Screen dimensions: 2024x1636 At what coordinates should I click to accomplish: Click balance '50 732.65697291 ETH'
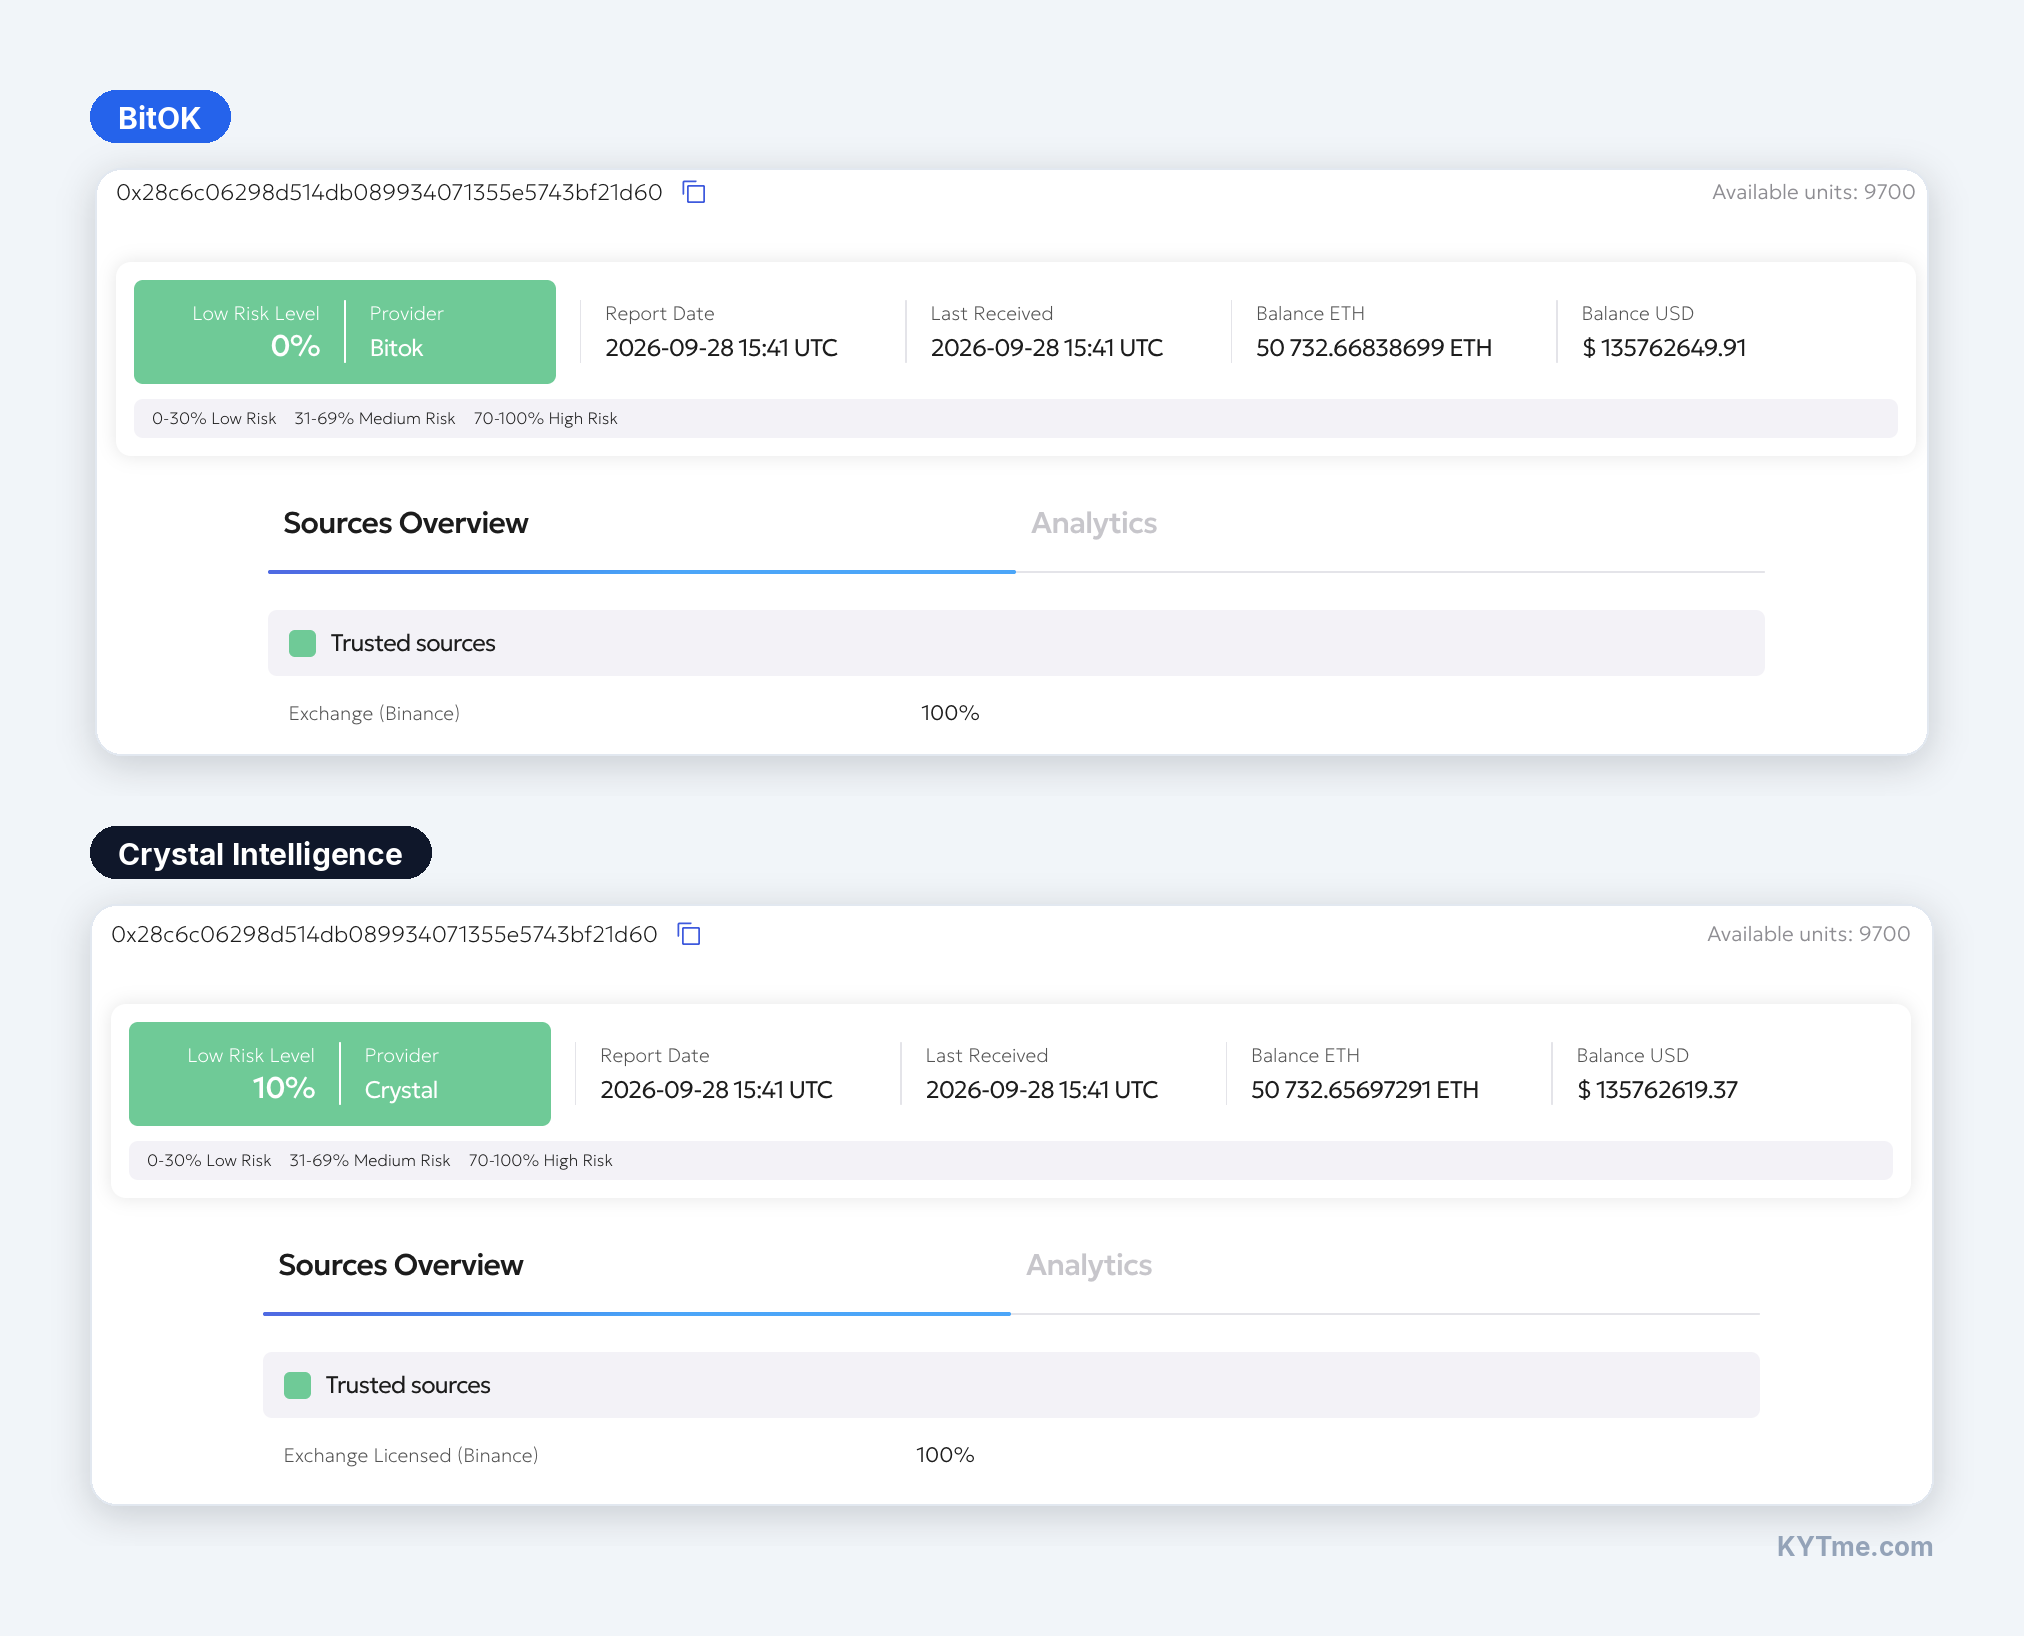[x=1364, y=1090]
